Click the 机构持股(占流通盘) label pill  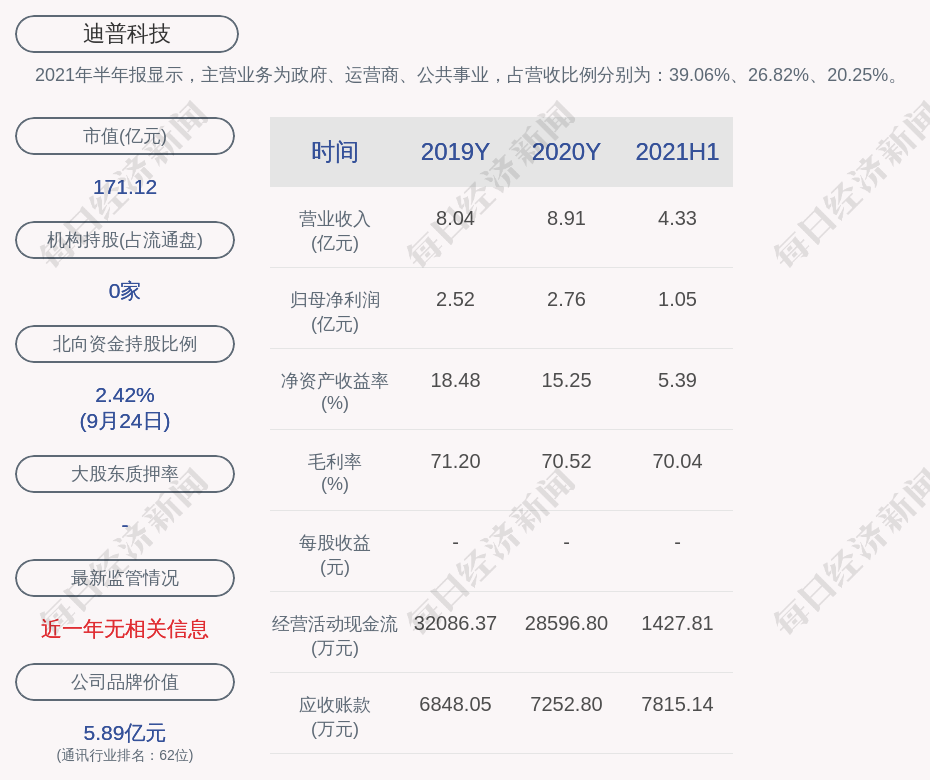[125, 240]
